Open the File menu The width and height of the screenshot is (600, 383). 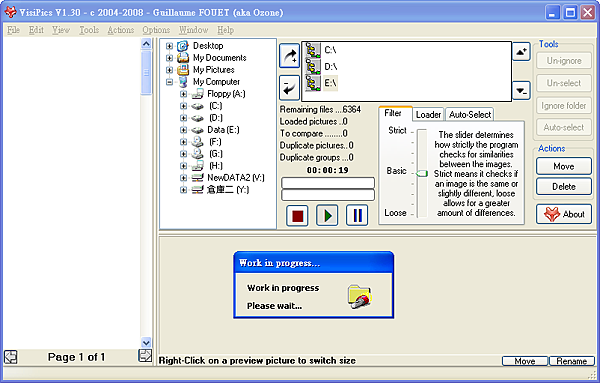point(13,30)
